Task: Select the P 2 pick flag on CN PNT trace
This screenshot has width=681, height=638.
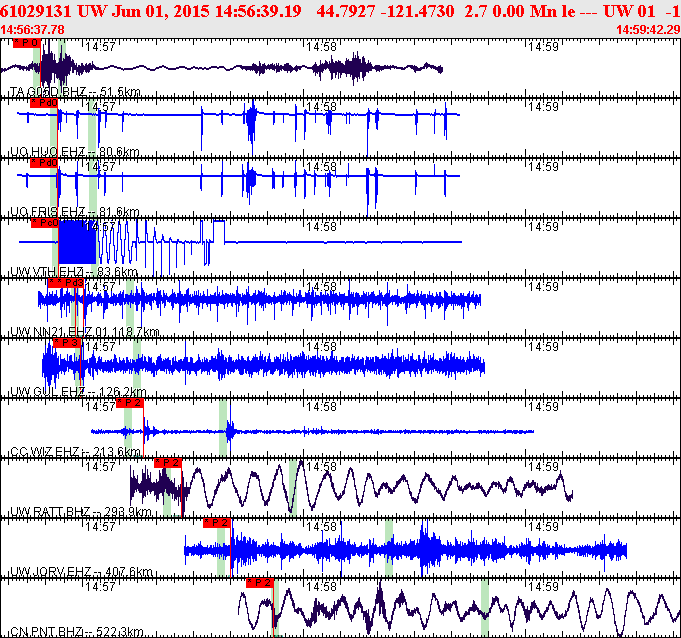Action: (x=260, y=583)
